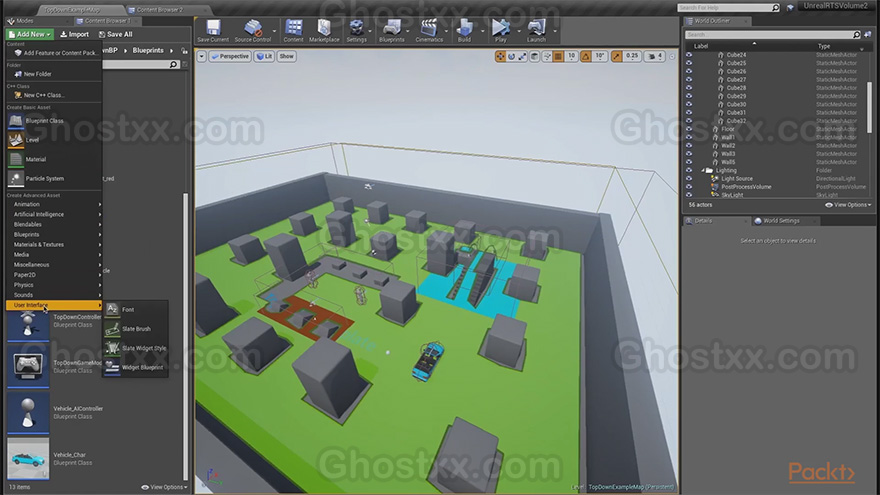Click the Perspective viewport button
This screenshot has height=495, width=880.
(x=230, y=56)
